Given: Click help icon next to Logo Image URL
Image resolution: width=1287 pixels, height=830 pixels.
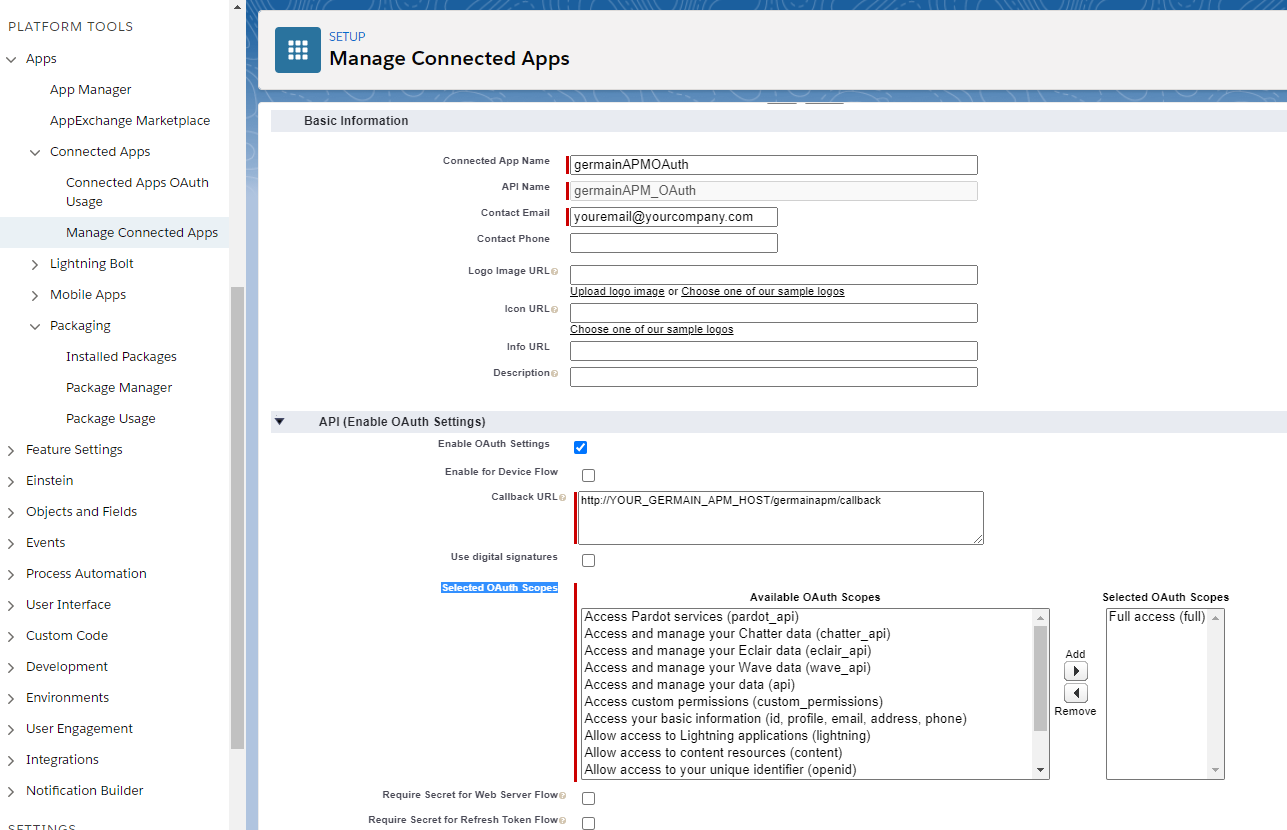Looking at the screenshot, I should [x=554, y=272].
